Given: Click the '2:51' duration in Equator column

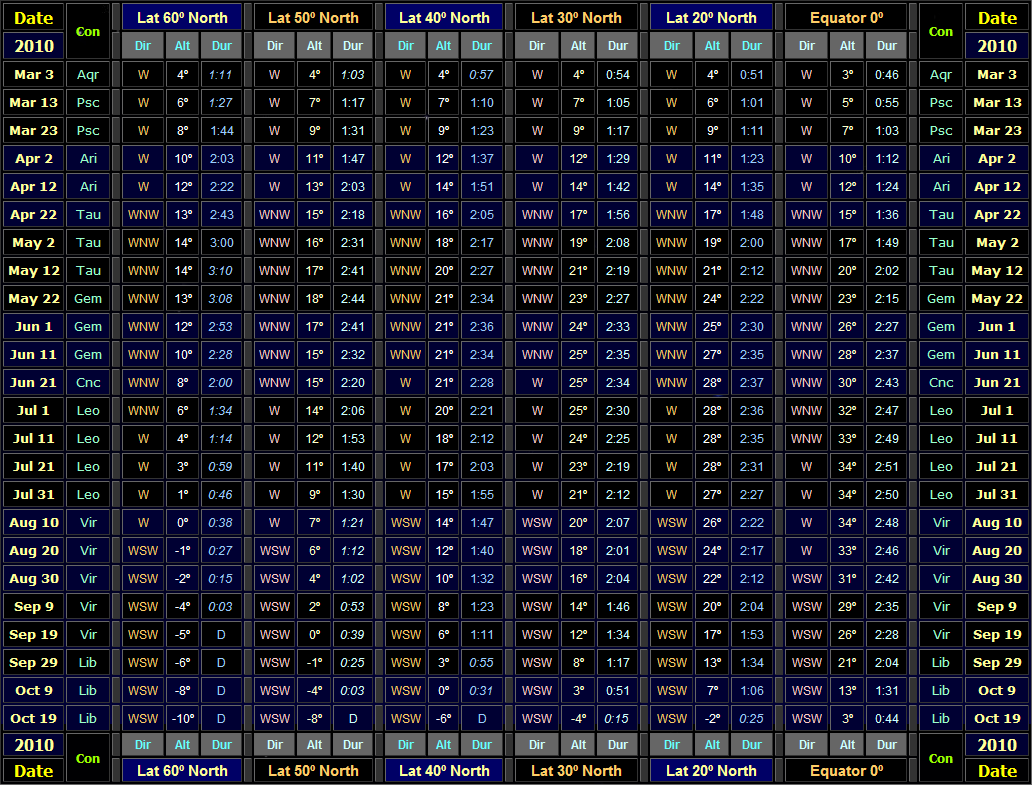Looking at the screenshot, I should [x=886, y=466].
